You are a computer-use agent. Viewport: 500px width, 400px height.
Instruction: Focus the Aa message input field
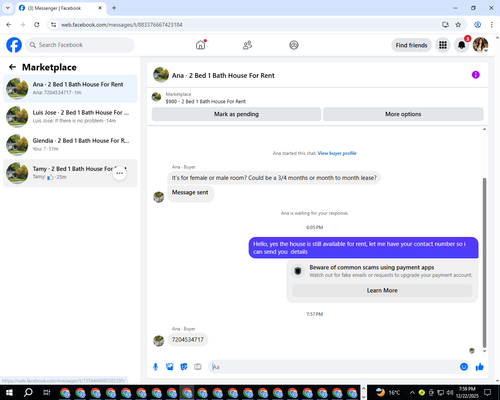[335, 367]
